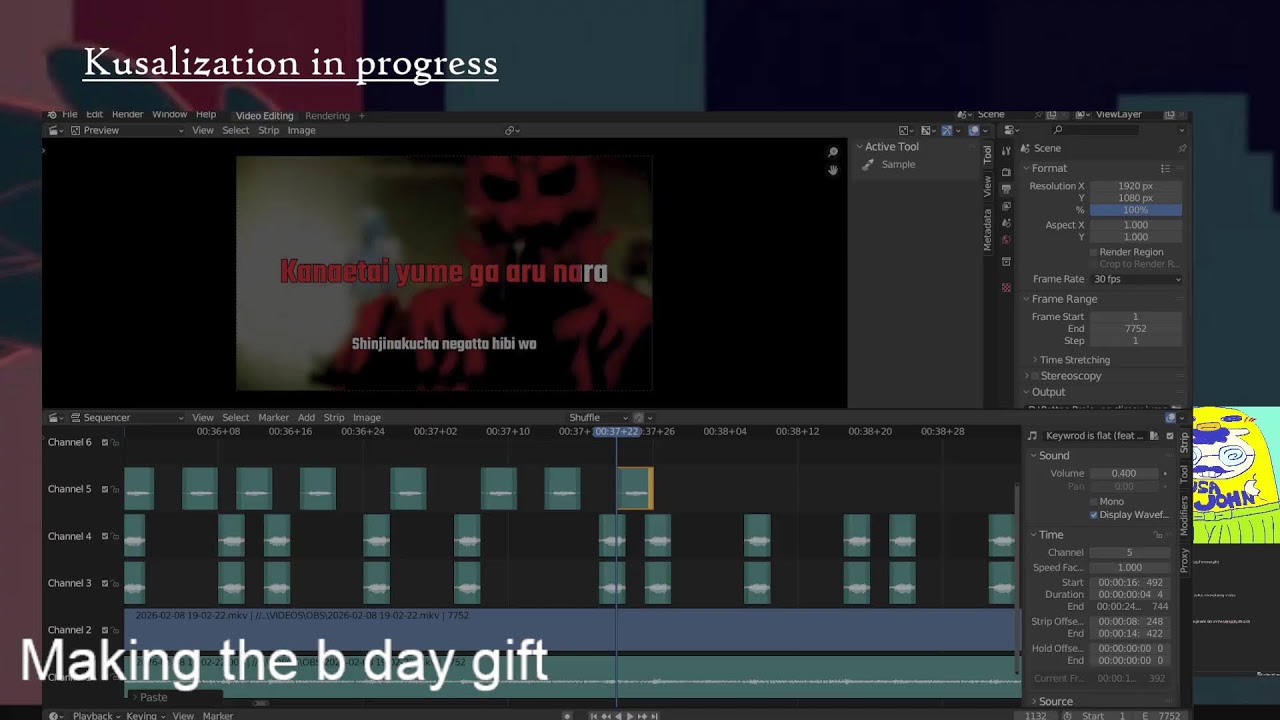Toggle the preview overlays icon
The width and height of the screenshot is (1280, 720).
point(973,130)
